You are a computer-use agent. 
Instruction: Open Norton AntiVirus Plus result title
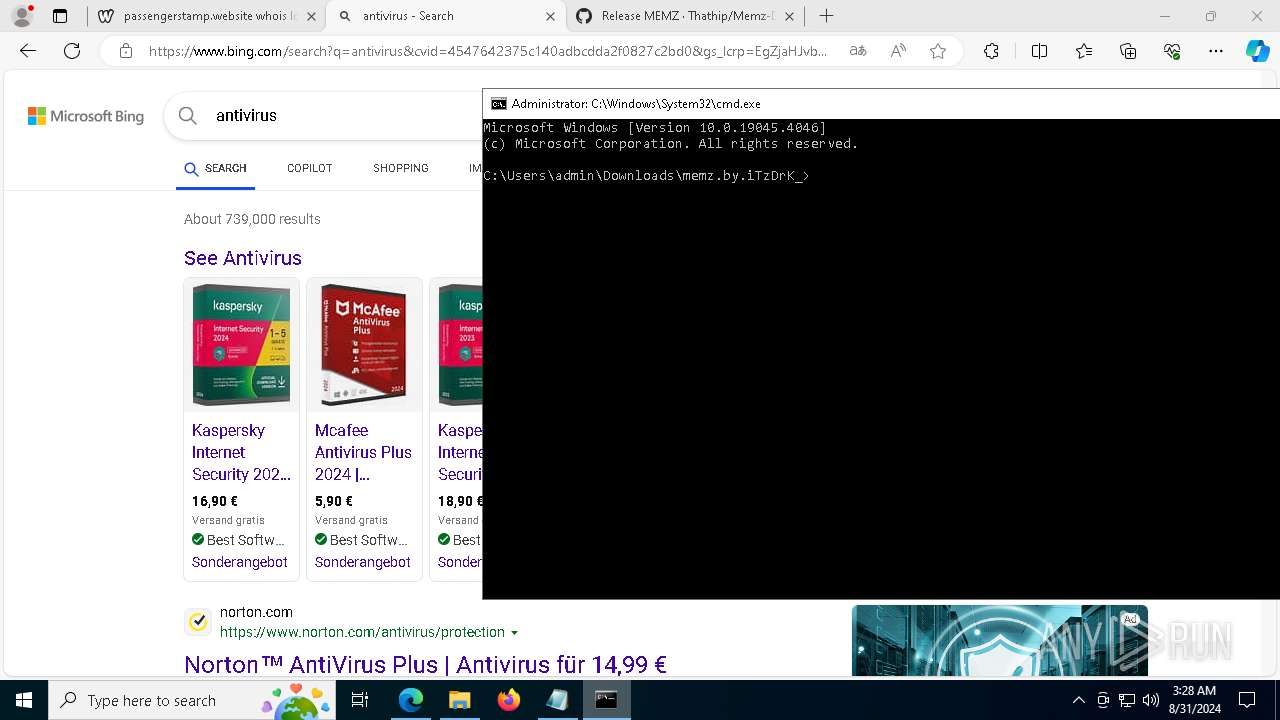pyautogui.click(x=425, y=664)
